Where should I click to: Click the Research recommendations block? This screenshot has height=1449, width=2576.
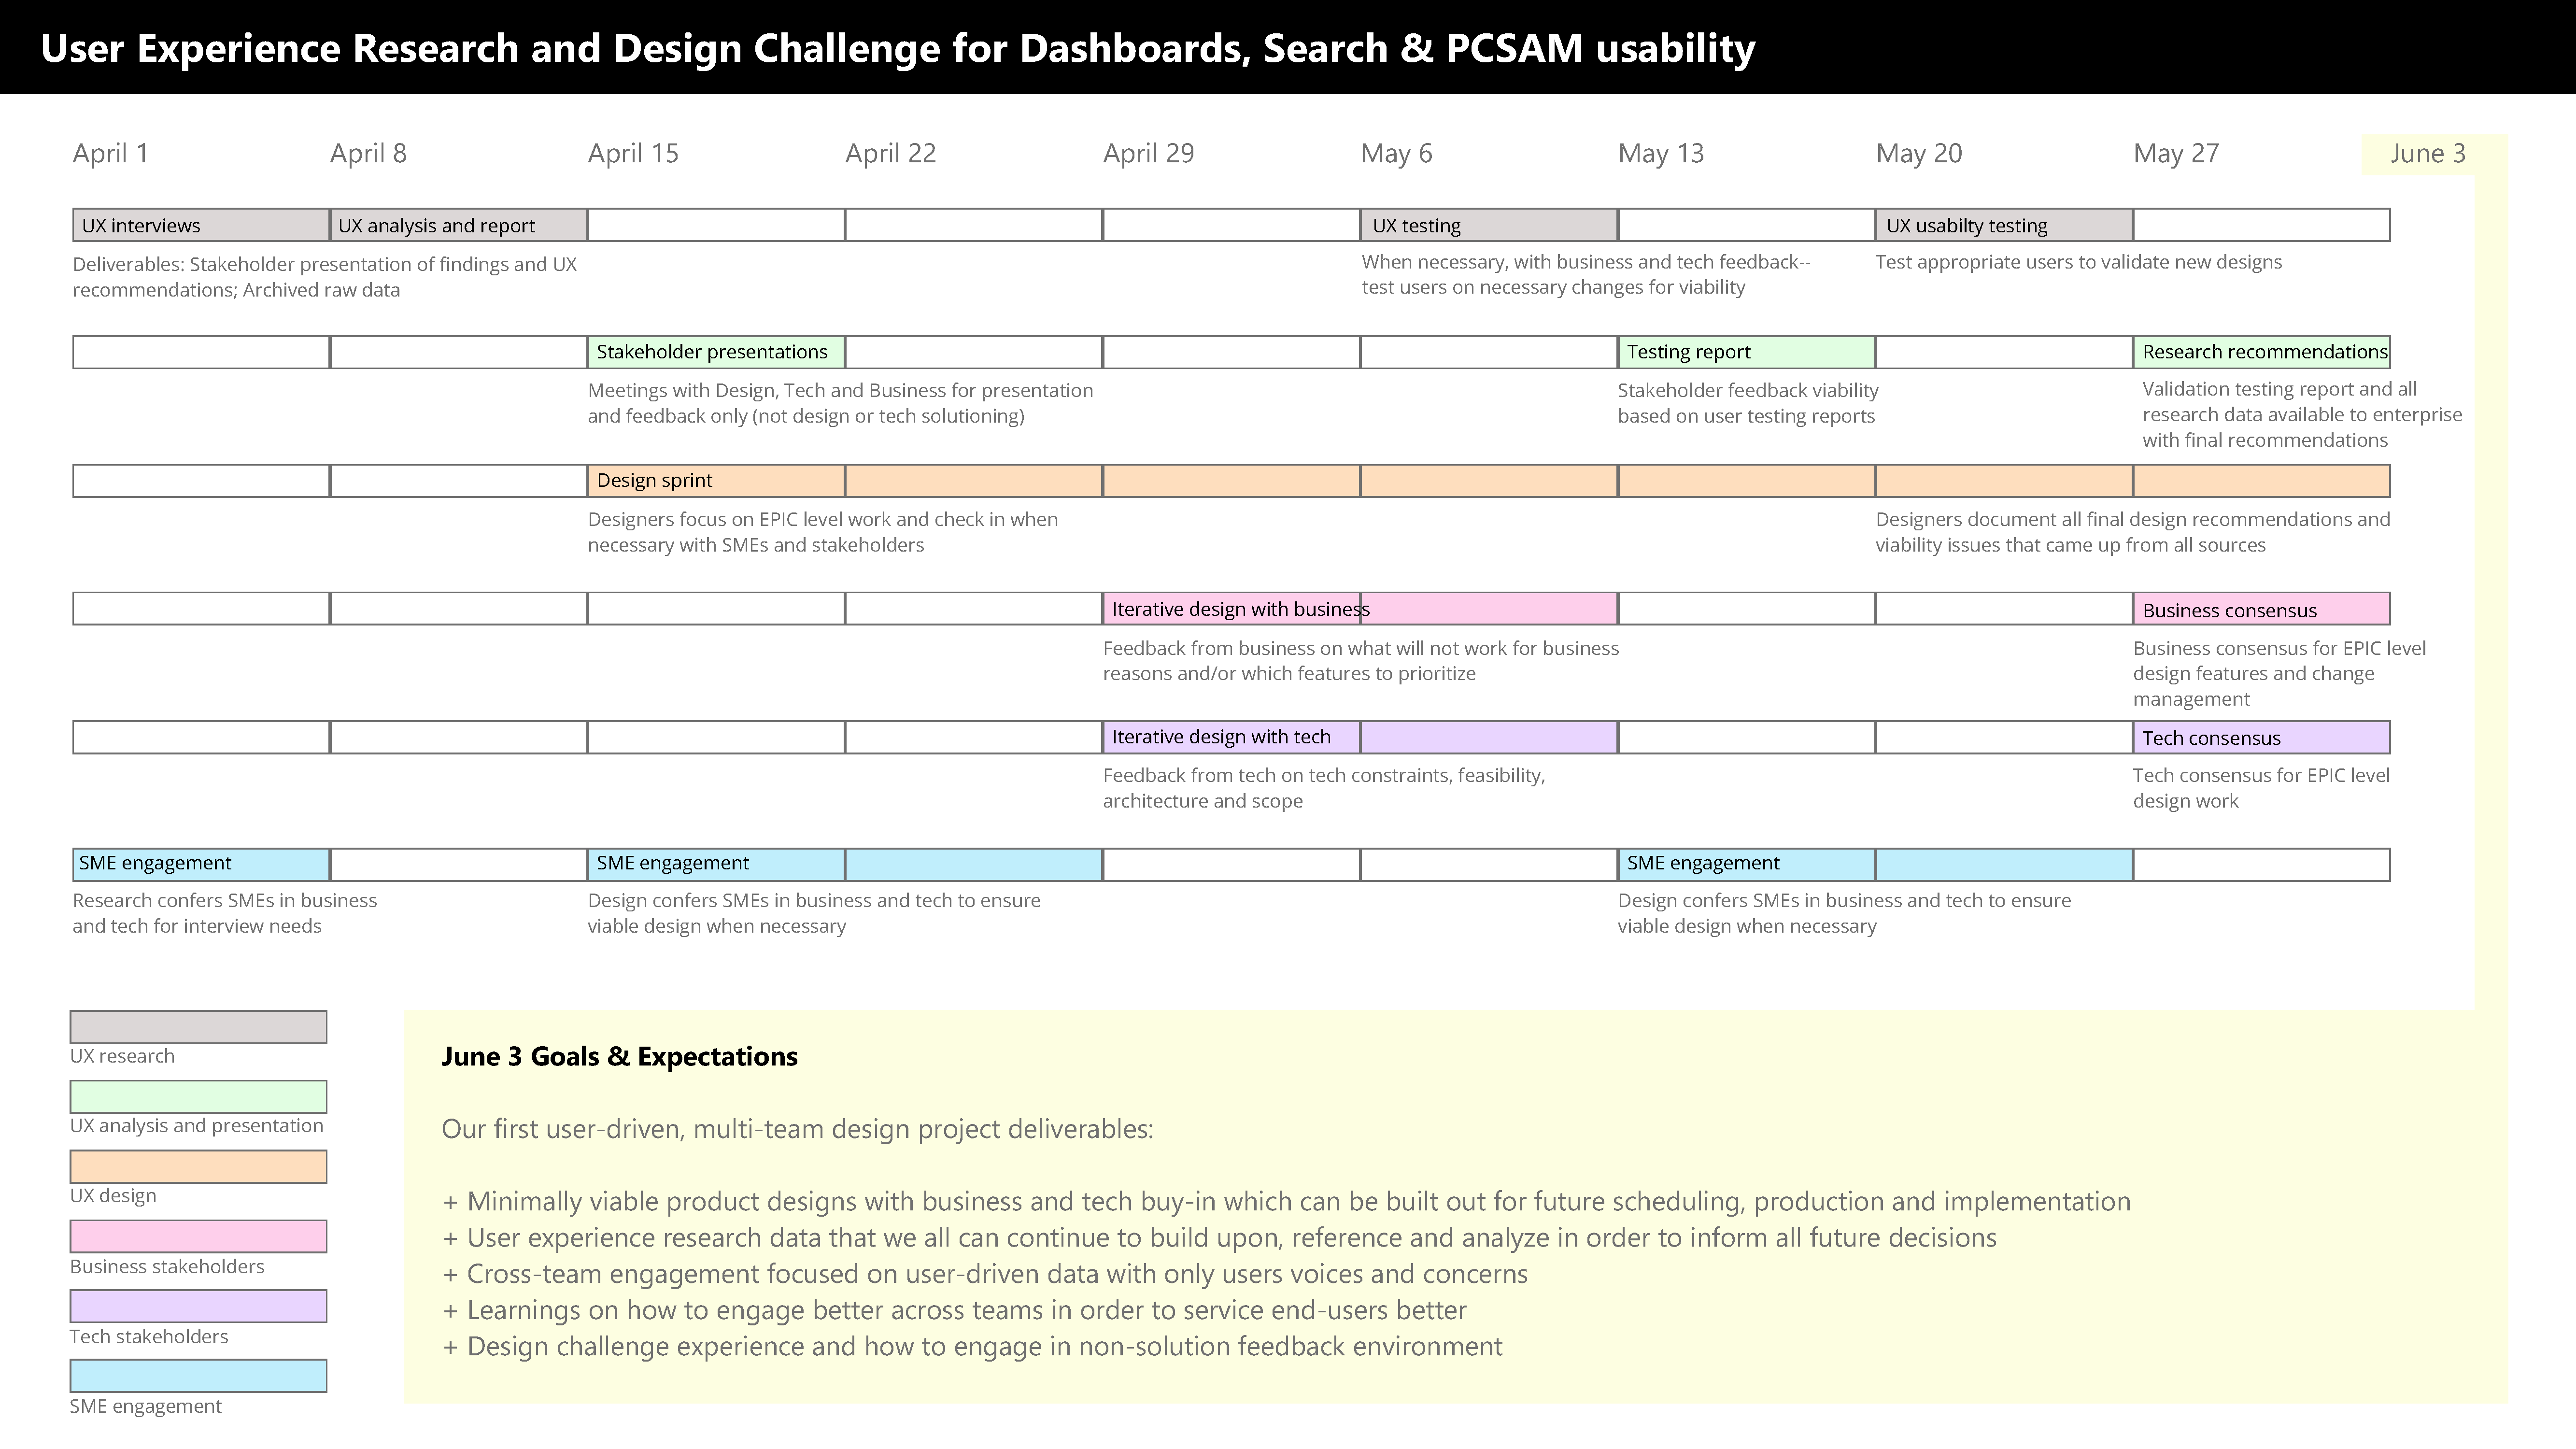[2261, 352]
